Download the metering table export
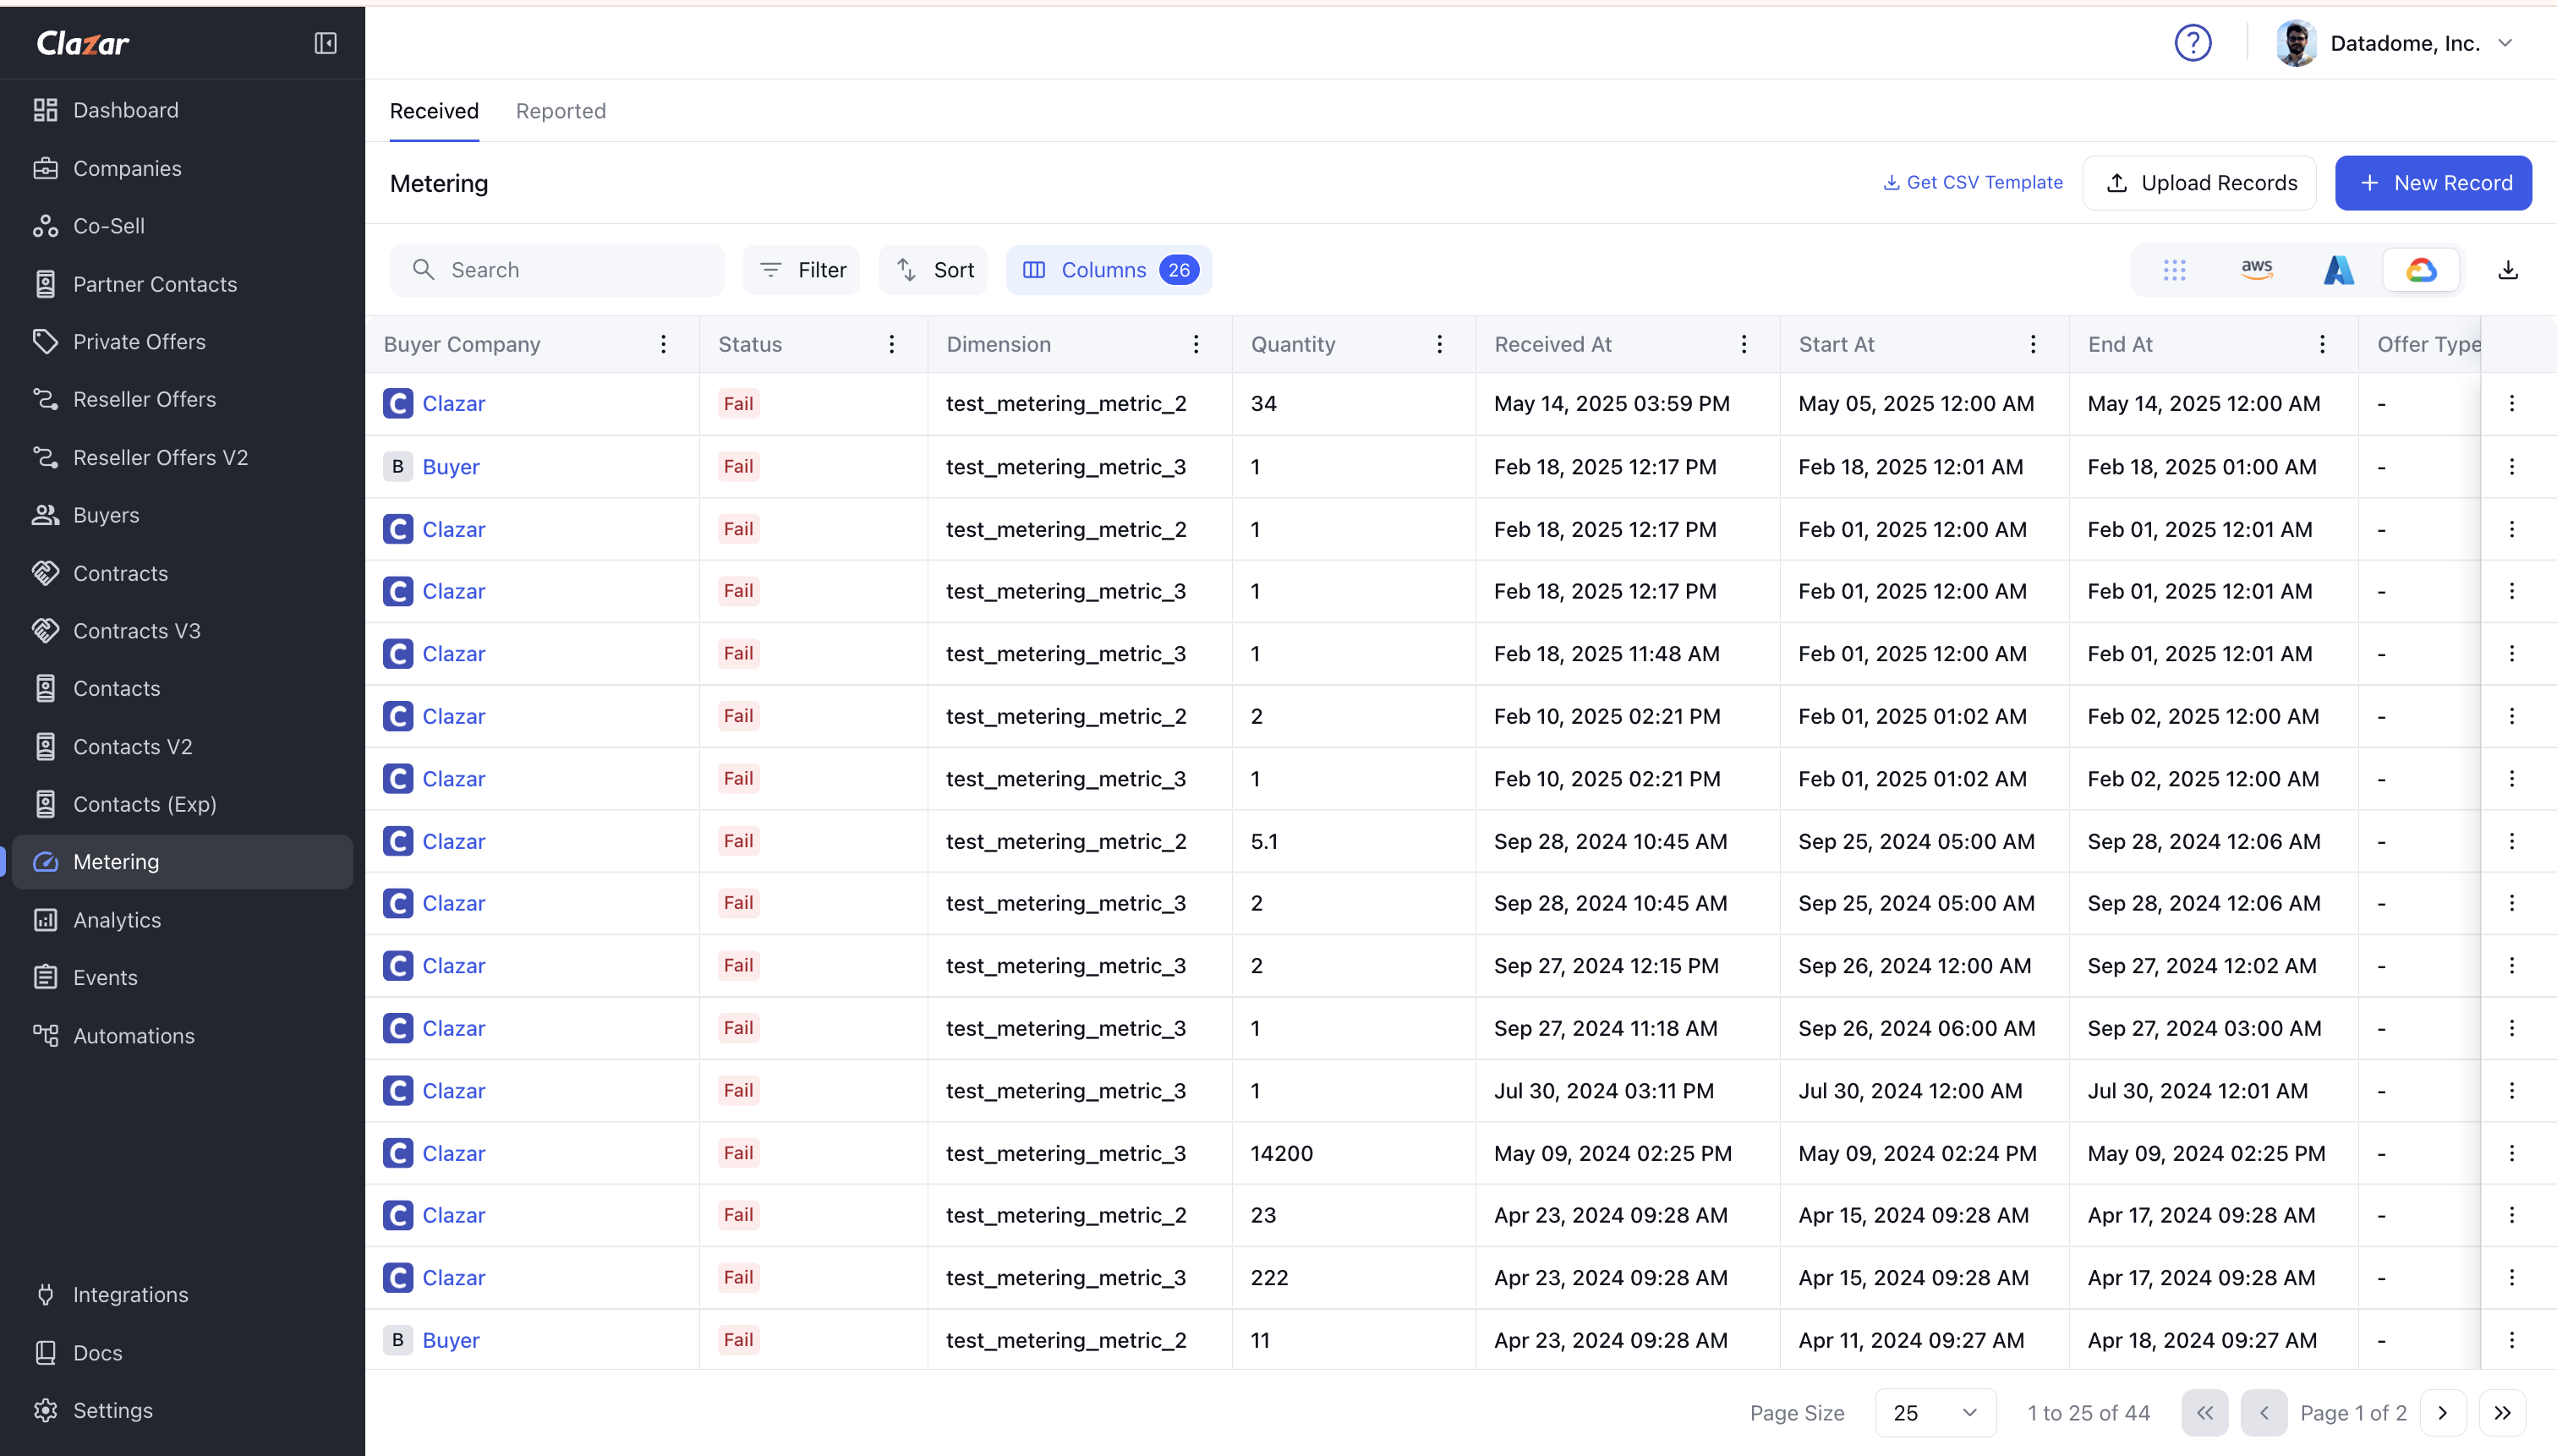This screenshot has width=2557, height=1456. tap(2507, 270)
